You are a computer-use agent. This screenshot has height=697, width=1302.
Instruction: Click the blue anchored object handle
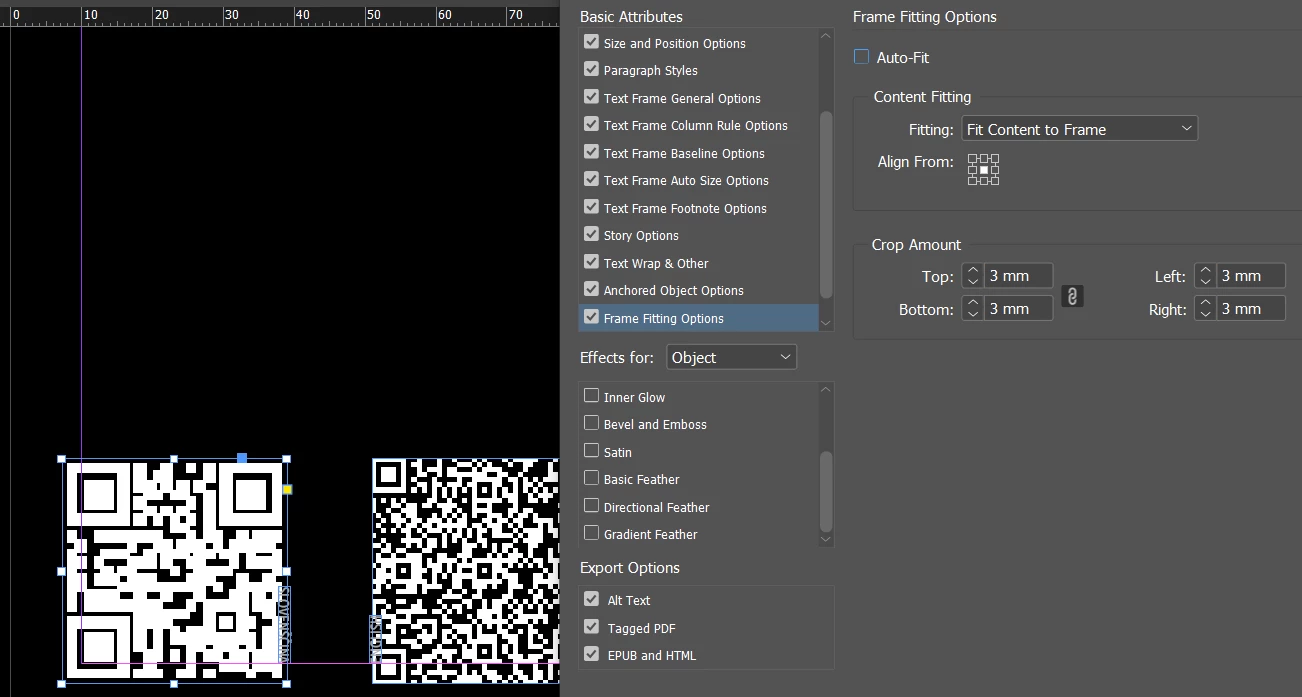pyautogui.click(x=241, y=458)
